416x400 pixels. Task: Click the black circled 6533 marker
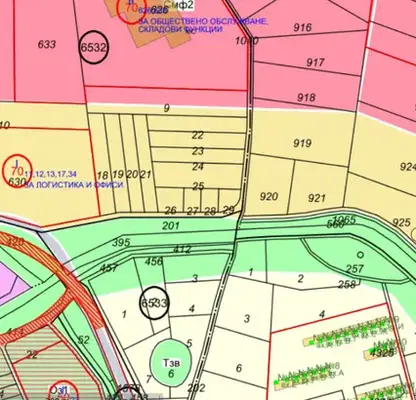pos(154,303)
